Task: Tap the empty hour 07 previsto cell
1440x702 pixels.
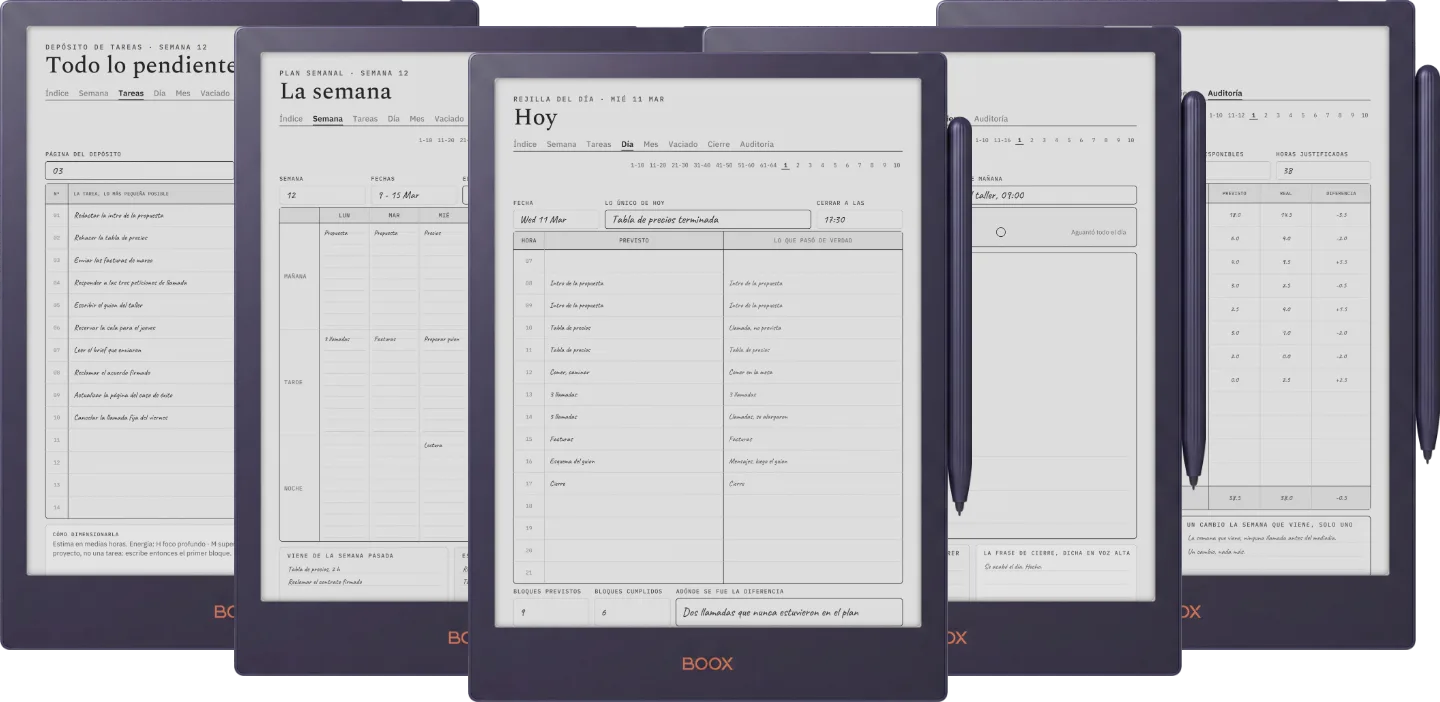Action: coord(634,261)
